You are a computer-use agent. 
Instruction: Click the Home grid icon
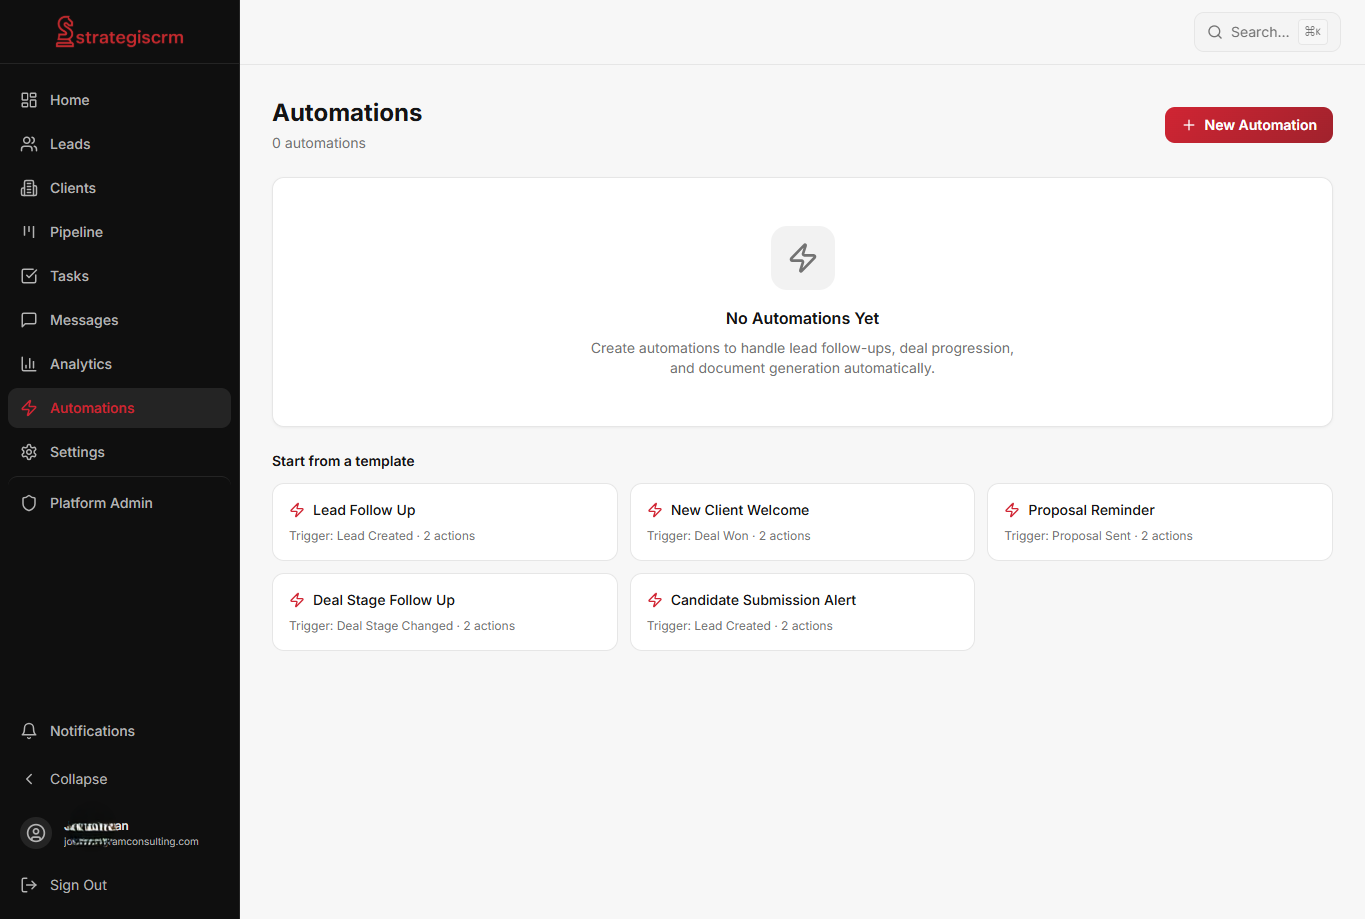click(x=29, y=100)
